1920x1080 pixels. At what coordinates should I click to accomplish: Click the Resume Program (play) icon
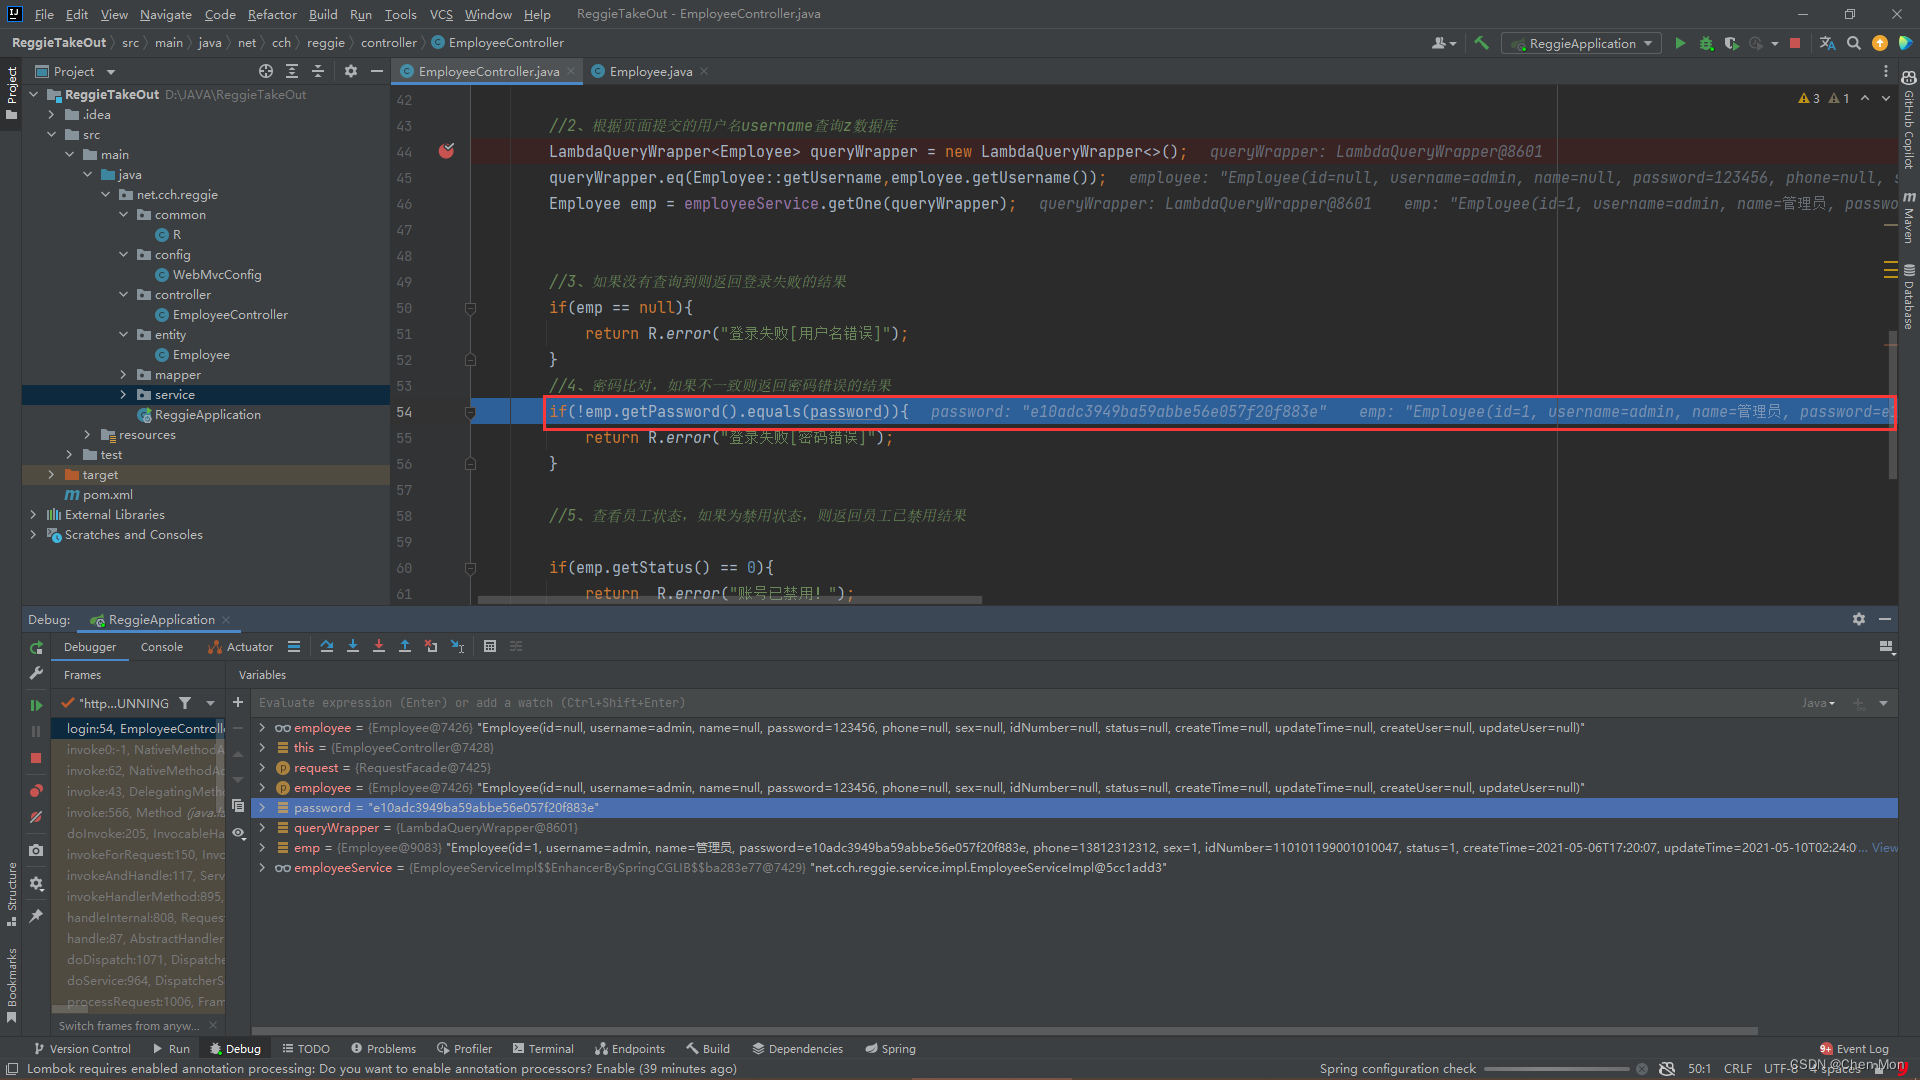coord(37,705)
